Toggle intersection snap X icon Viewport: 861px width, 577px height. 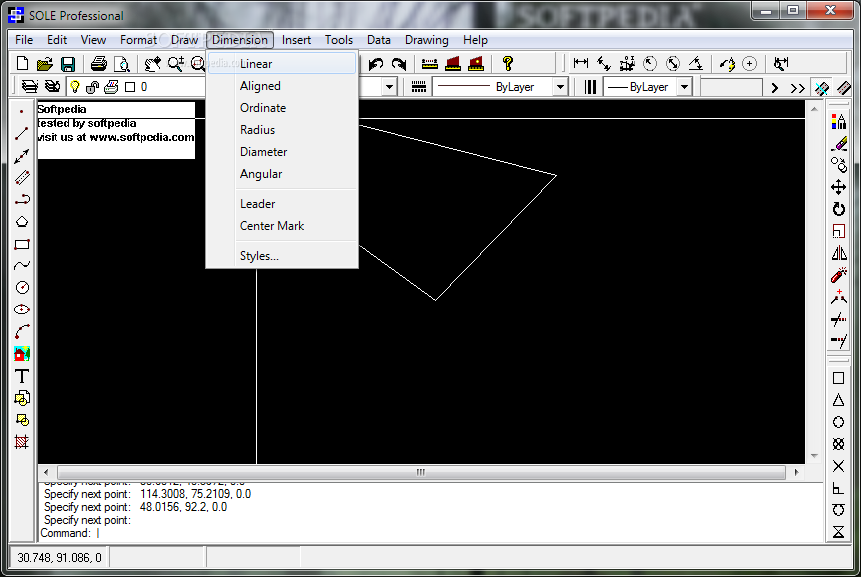(838, 466)
